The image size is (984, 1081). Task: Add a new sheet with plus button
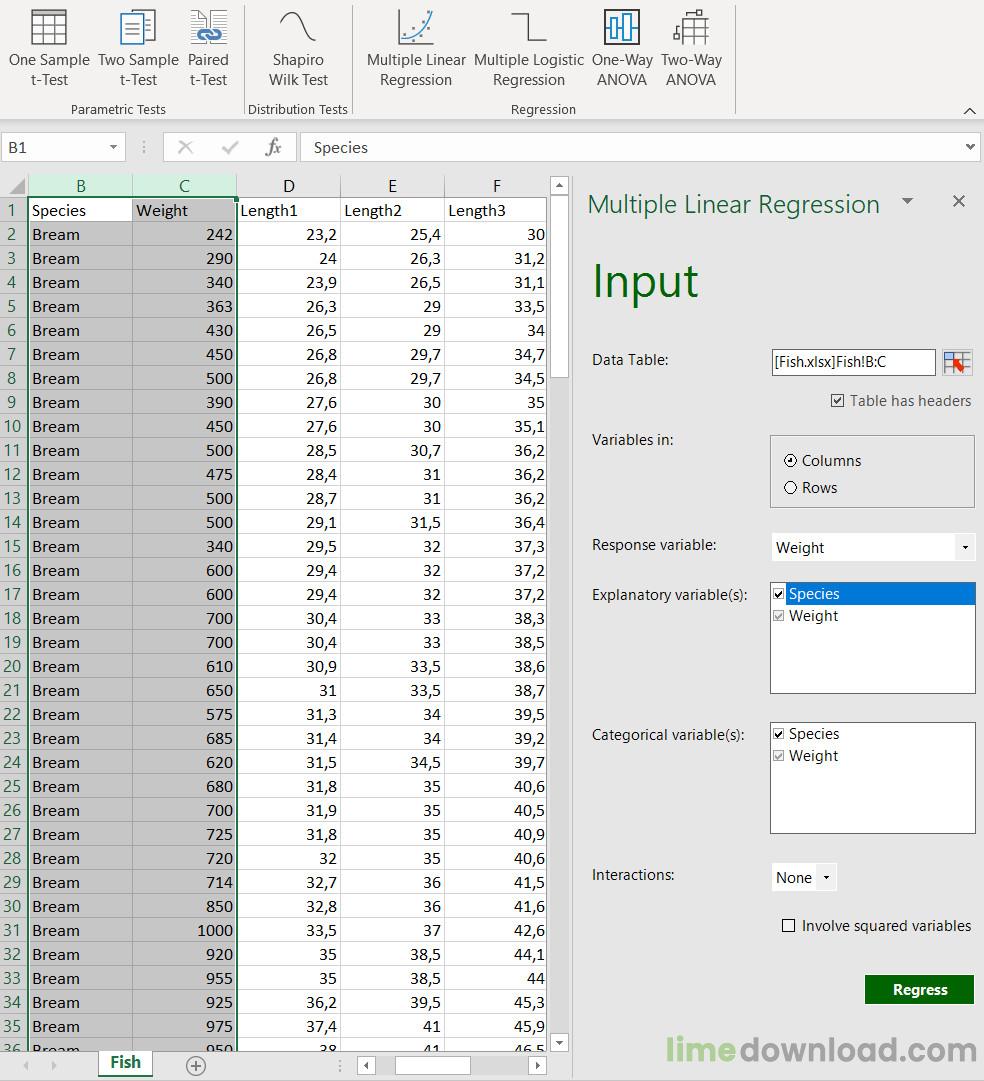196,1066
